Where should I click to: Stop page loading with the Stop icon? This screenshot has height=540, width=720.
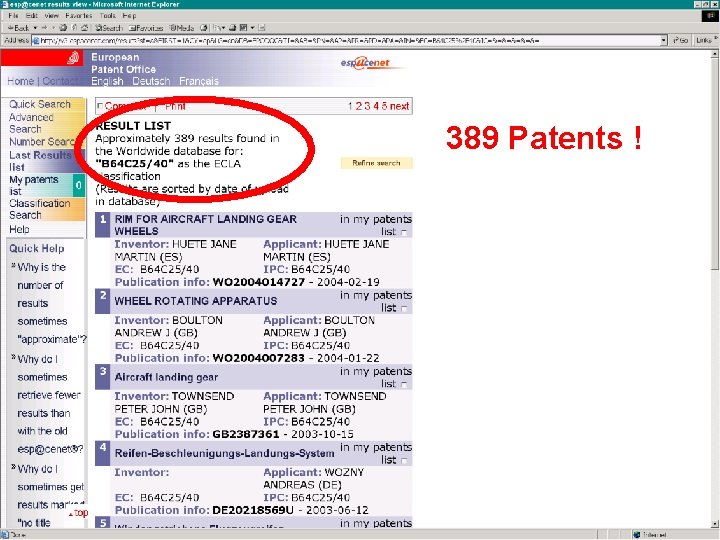tap(63, 28)
